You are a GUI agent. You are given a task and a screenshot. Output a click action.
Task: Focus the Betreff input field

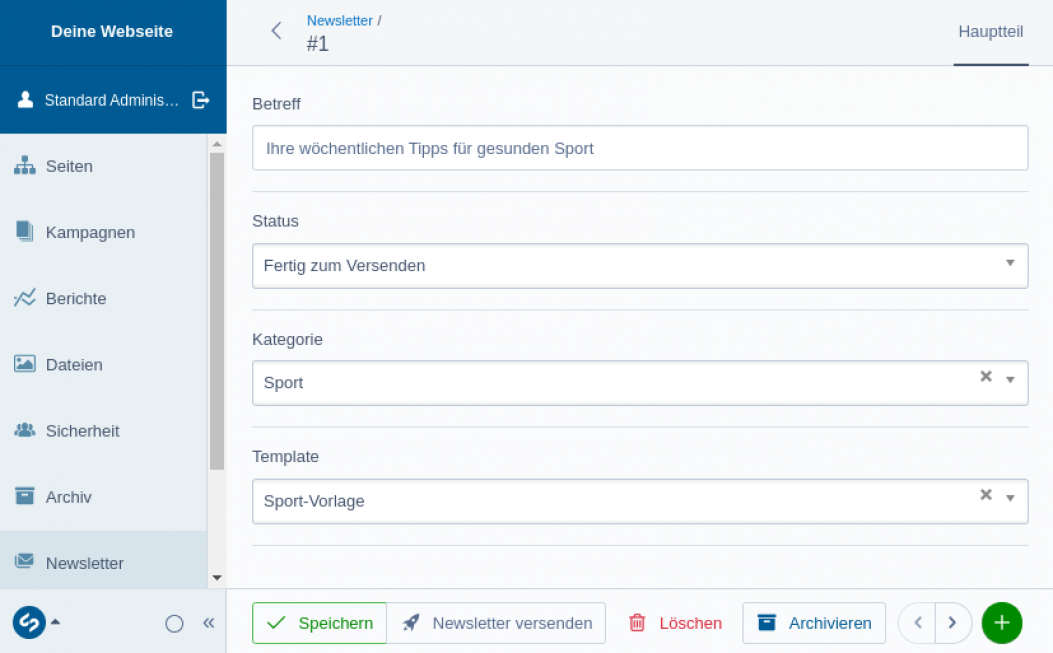point(640,148)
